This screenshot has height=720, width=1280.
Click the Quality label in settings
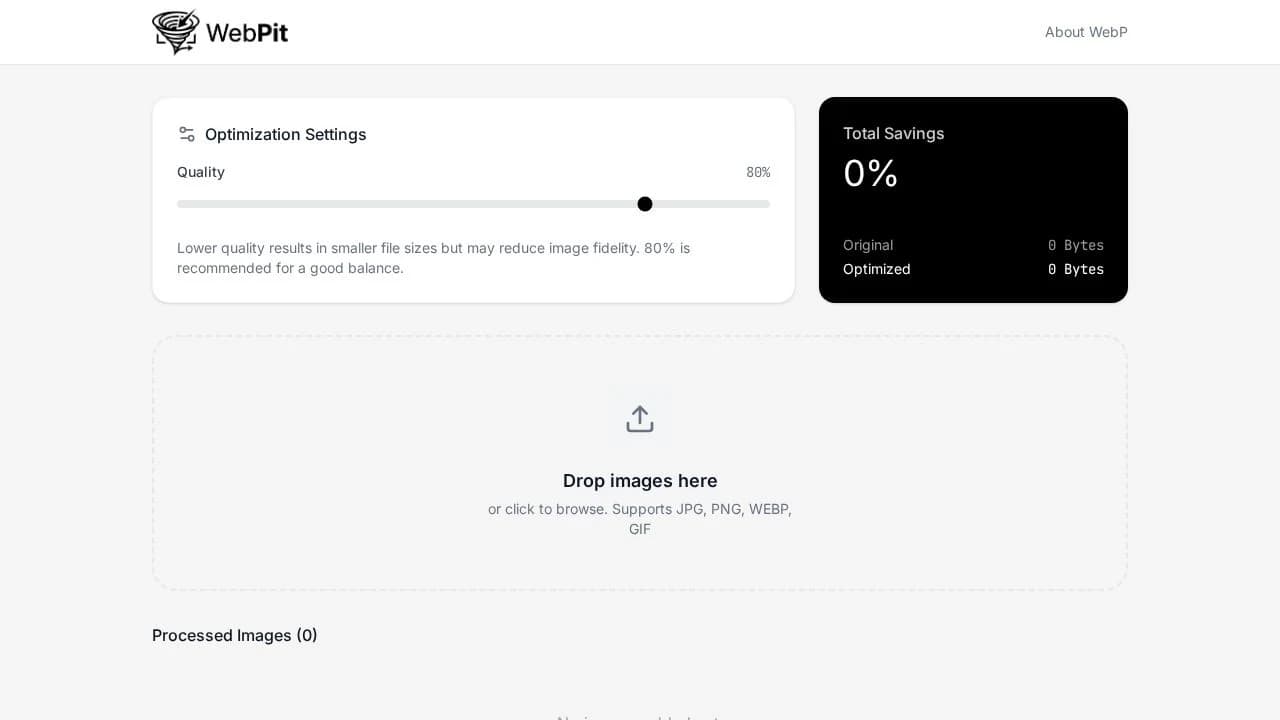201,172
